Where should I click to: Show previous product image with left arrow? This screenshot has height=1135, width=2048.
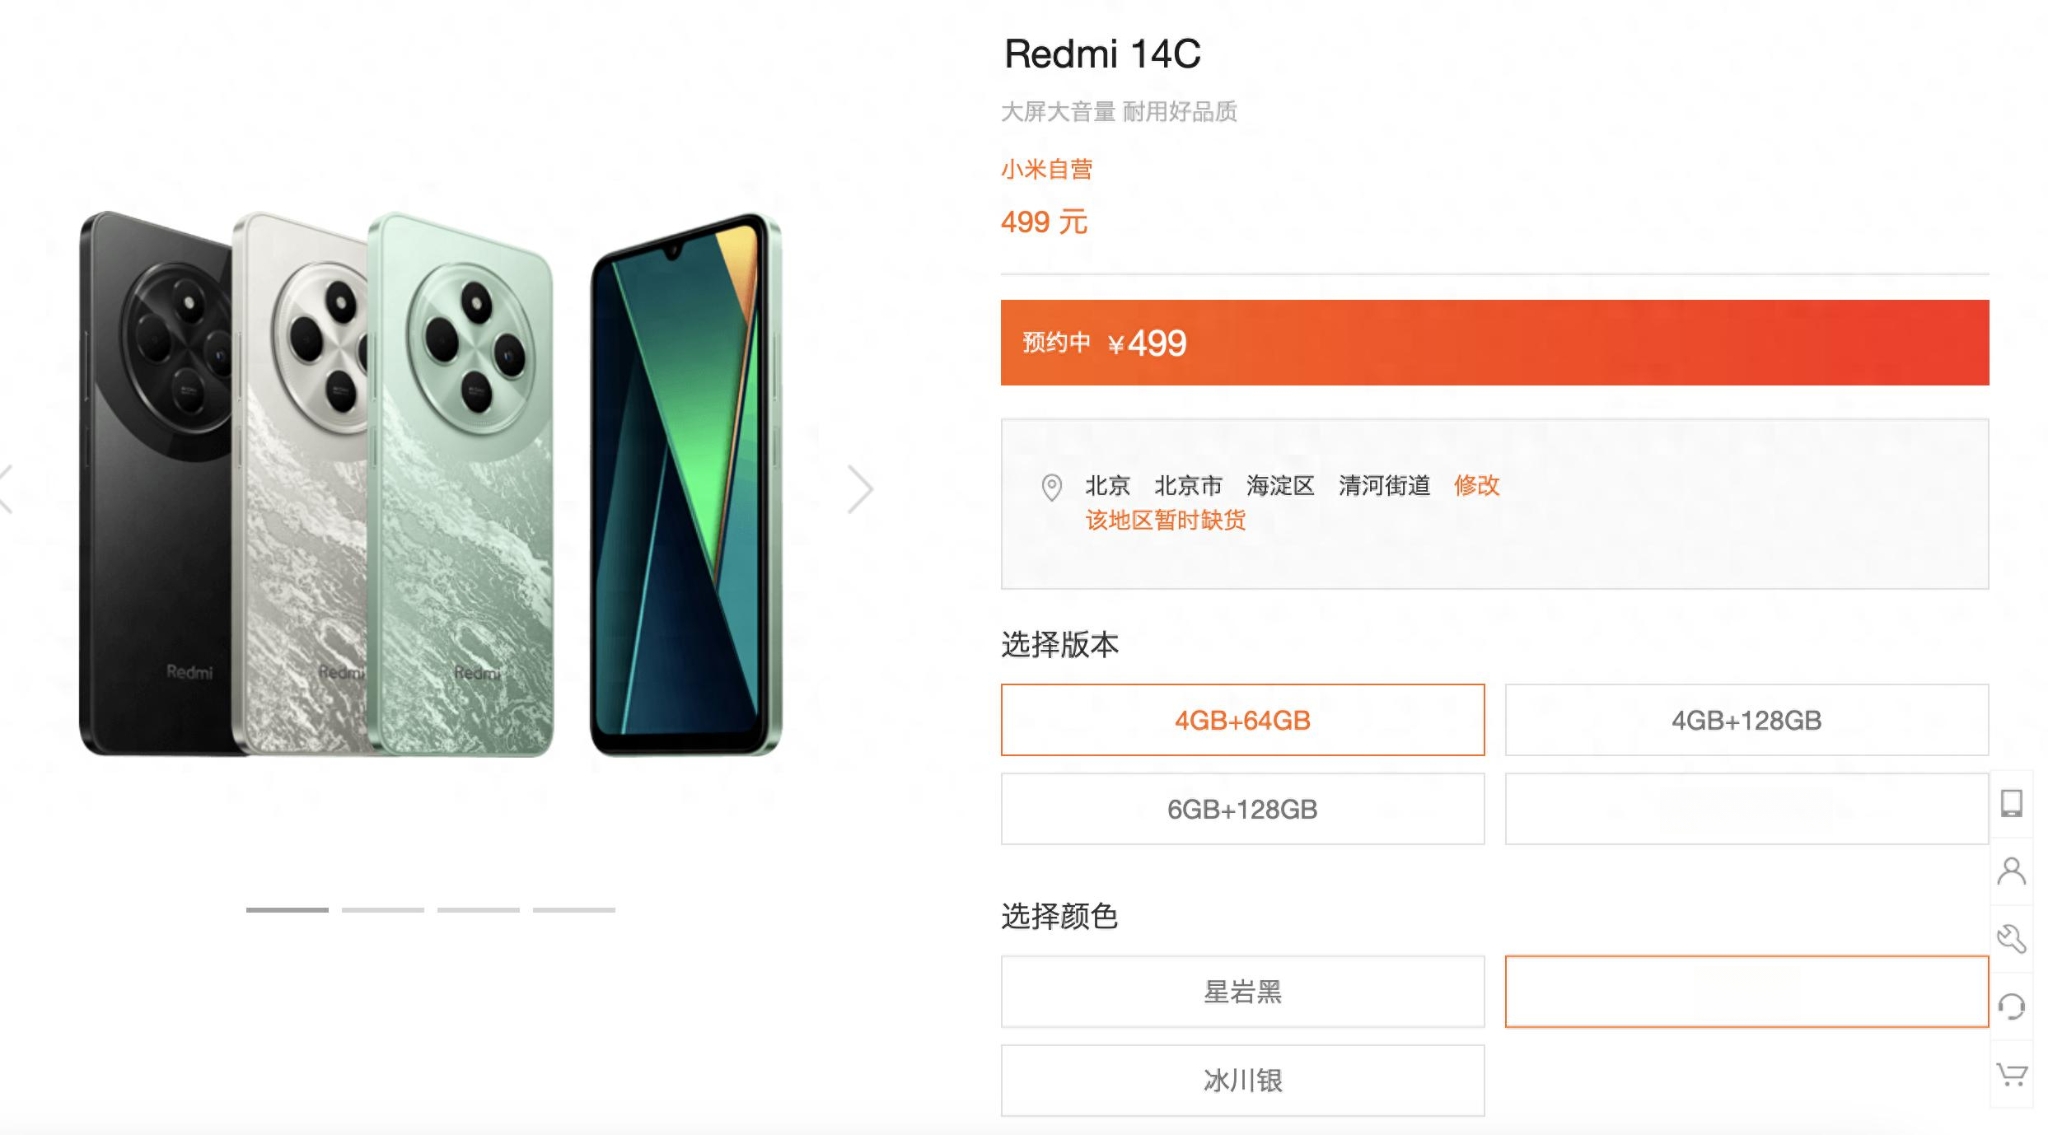point(6,489)
